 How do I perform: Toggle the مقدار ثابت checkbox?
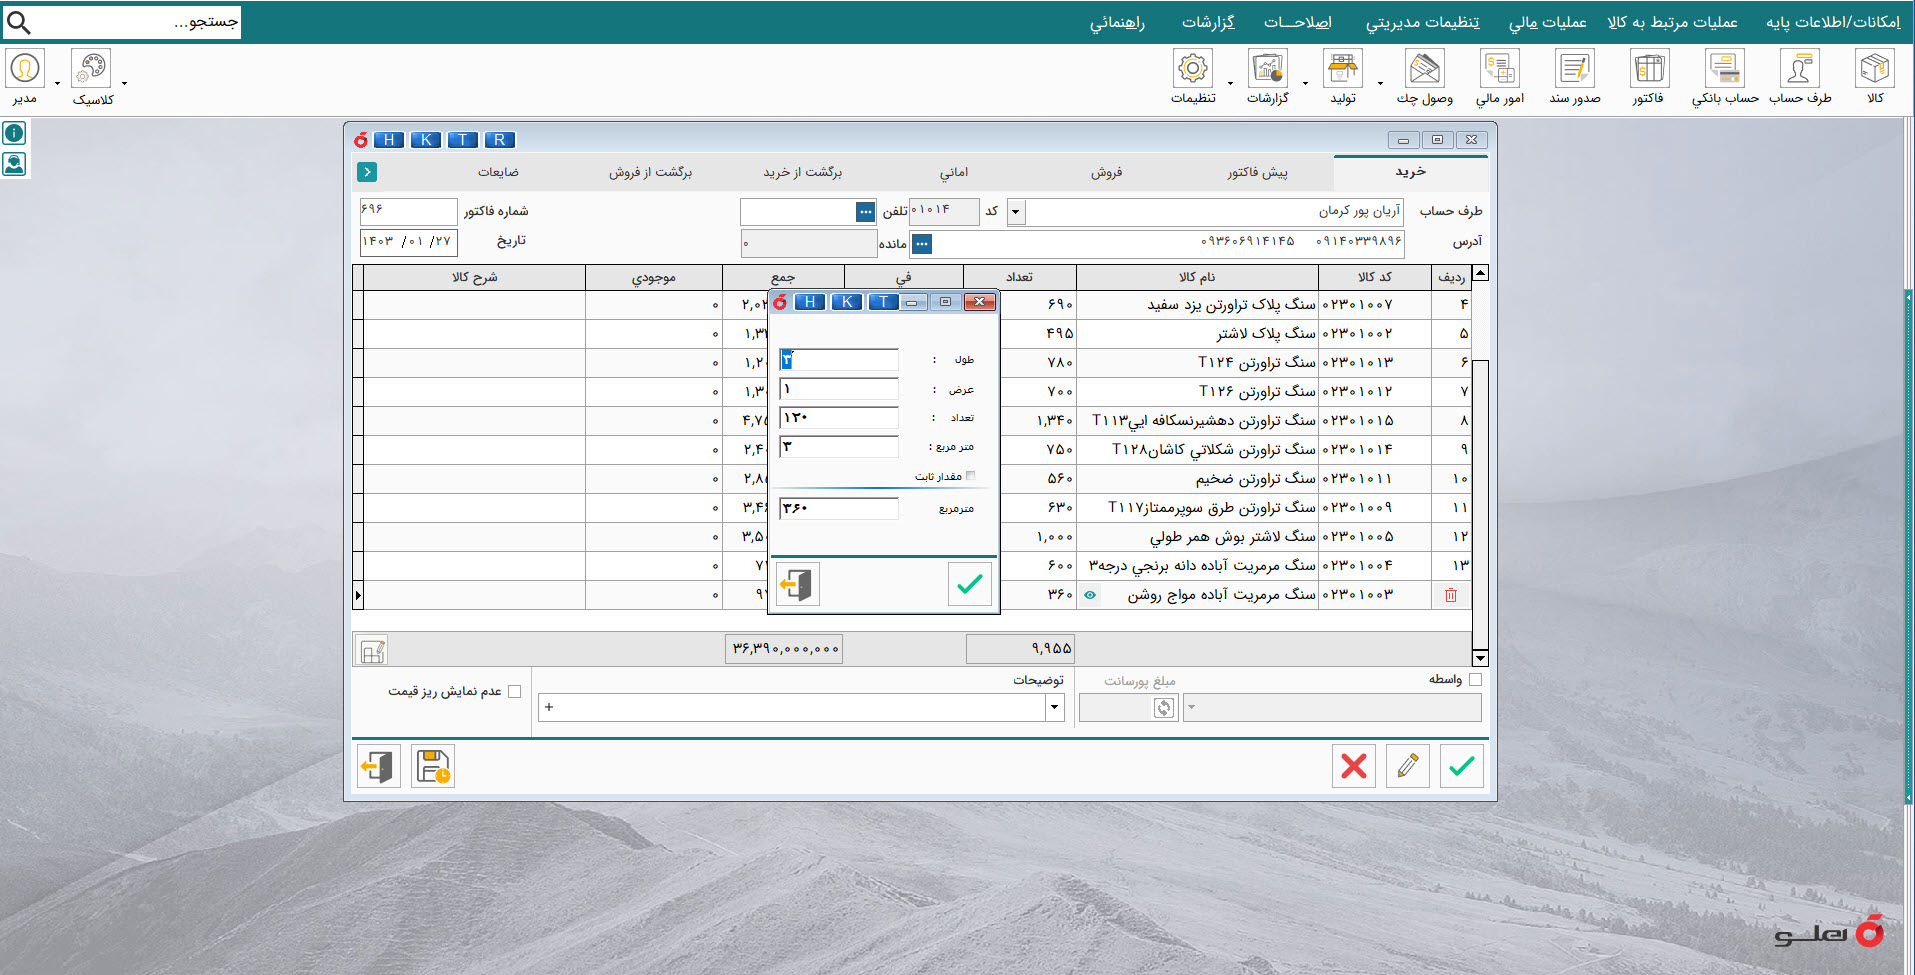[x=970, y=476]
